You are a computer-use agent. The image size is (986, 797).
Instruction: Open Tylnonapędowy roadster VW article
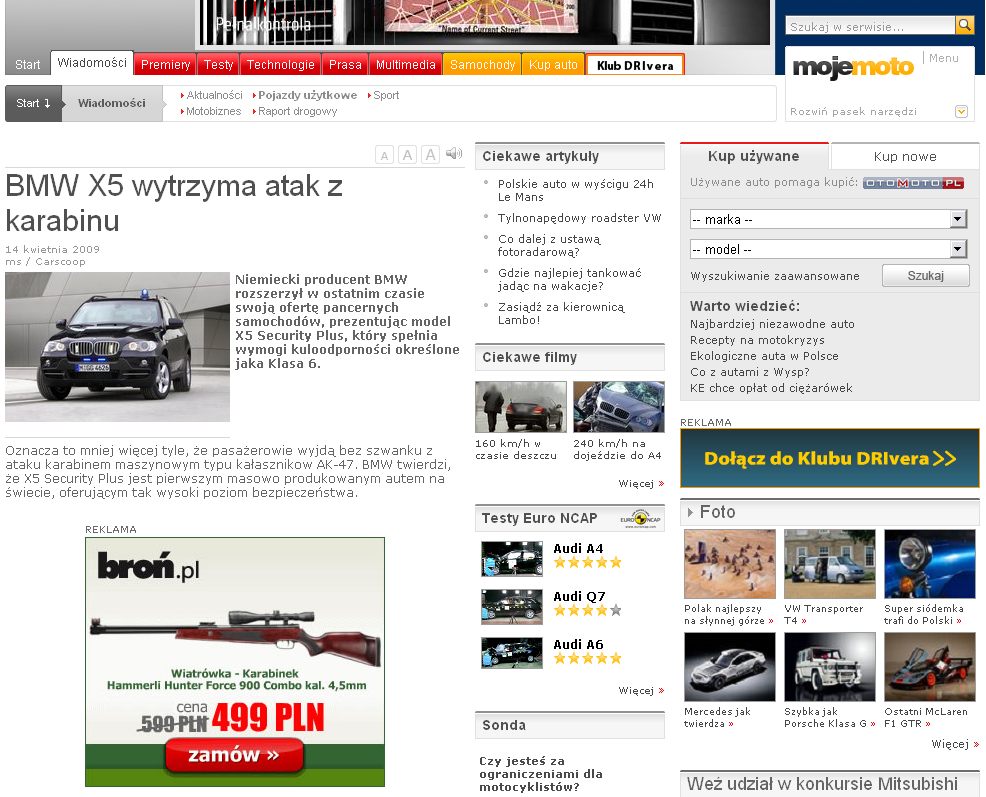coord(579,218)
